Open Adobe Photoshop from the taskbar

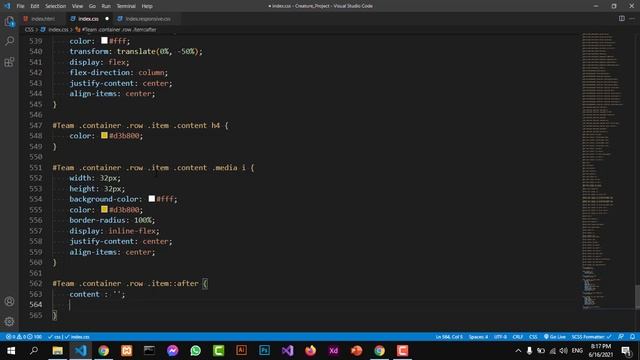[264, 351]
